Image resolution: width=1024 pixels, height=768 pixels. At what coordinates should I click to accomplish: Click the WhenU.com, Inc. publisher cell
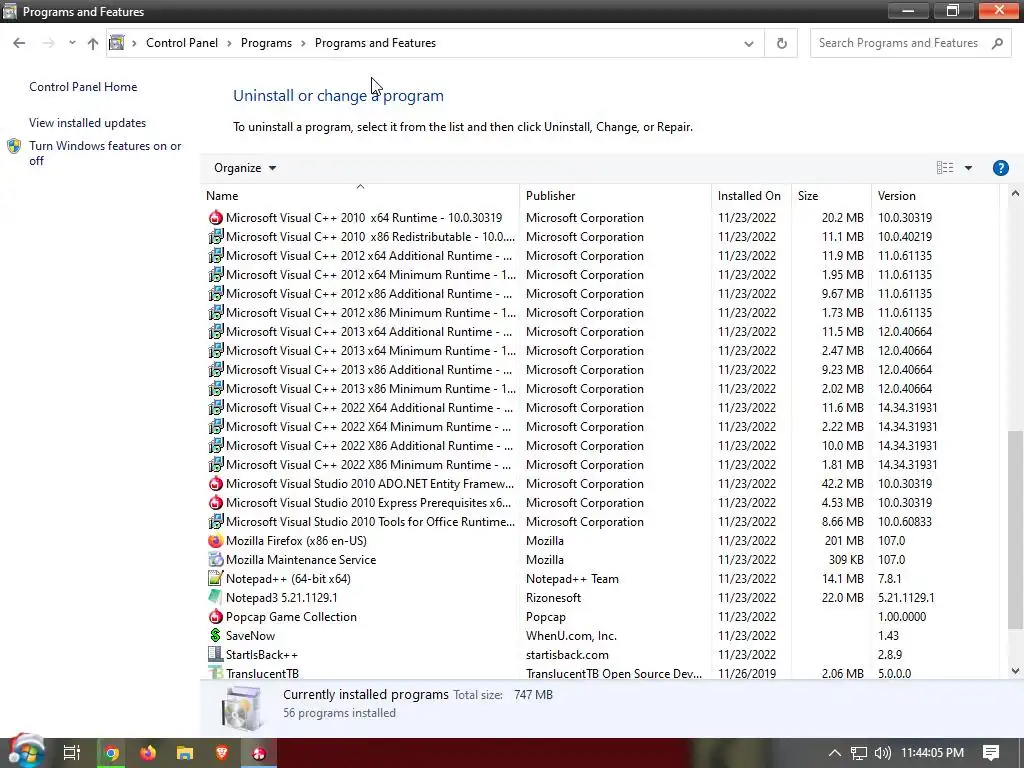[571, 635]
